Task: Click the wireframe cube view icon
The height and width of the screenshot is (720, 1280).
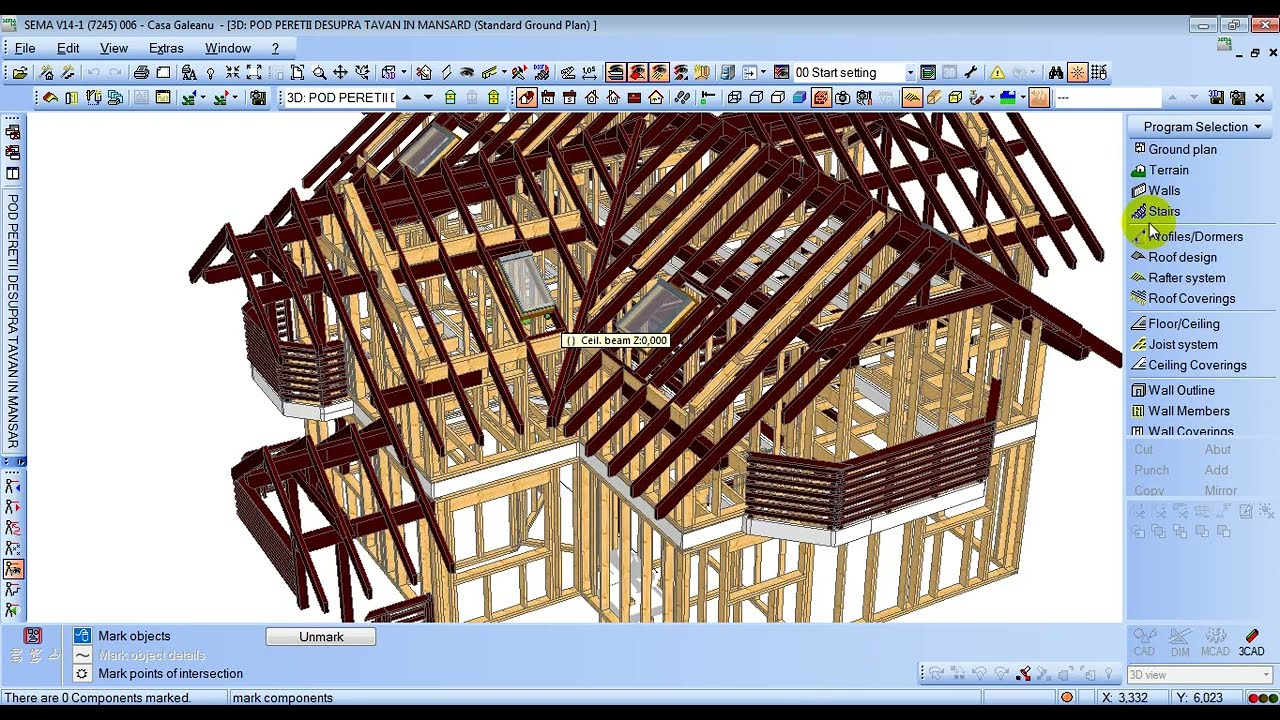Action: coord(734,98)
